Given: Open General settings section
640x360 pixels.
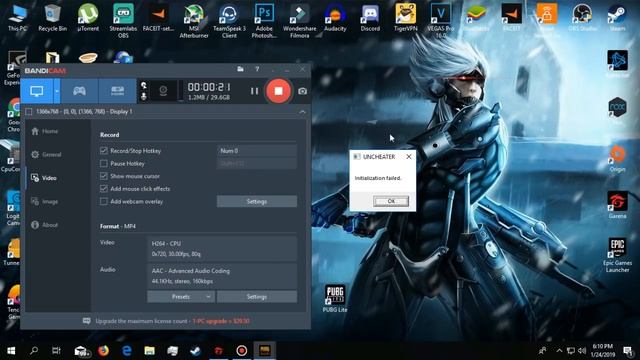Looking at the screenshot, I should coord(46,154).
